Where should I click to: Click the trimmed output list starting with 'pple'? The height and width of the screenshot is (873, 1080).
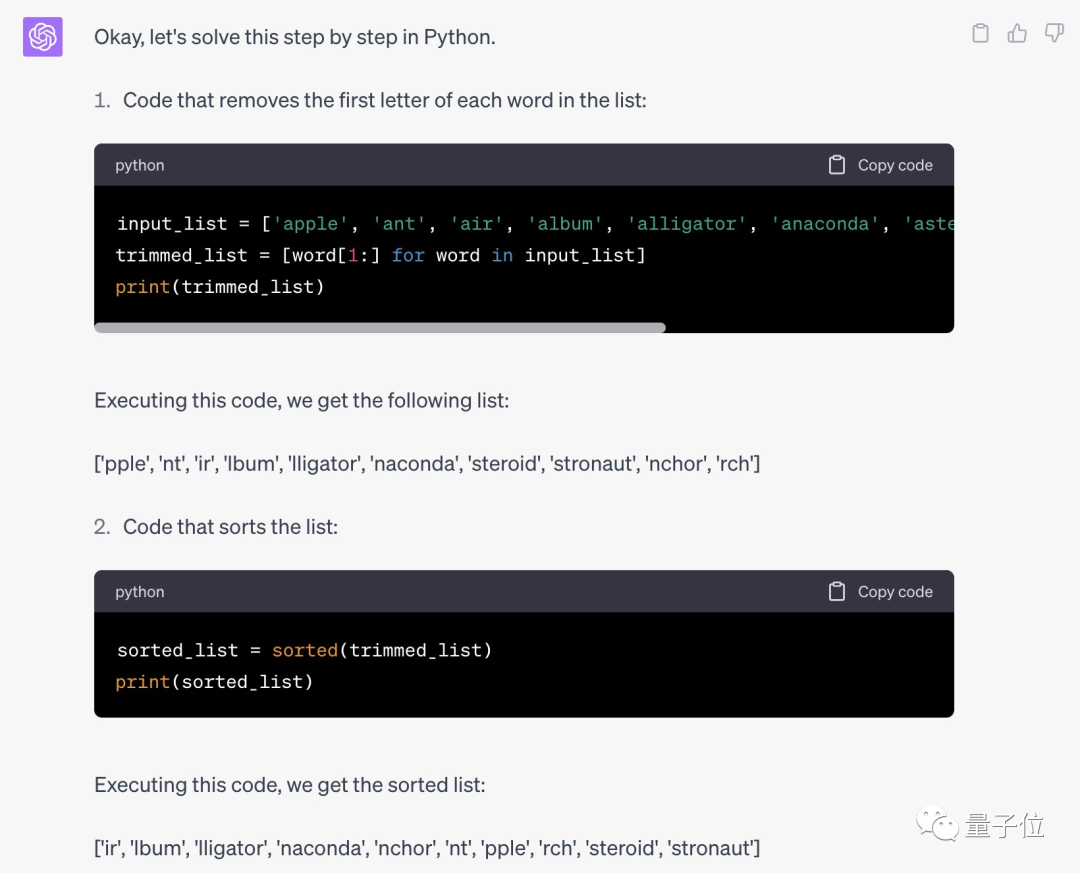(x=427, y=463)
